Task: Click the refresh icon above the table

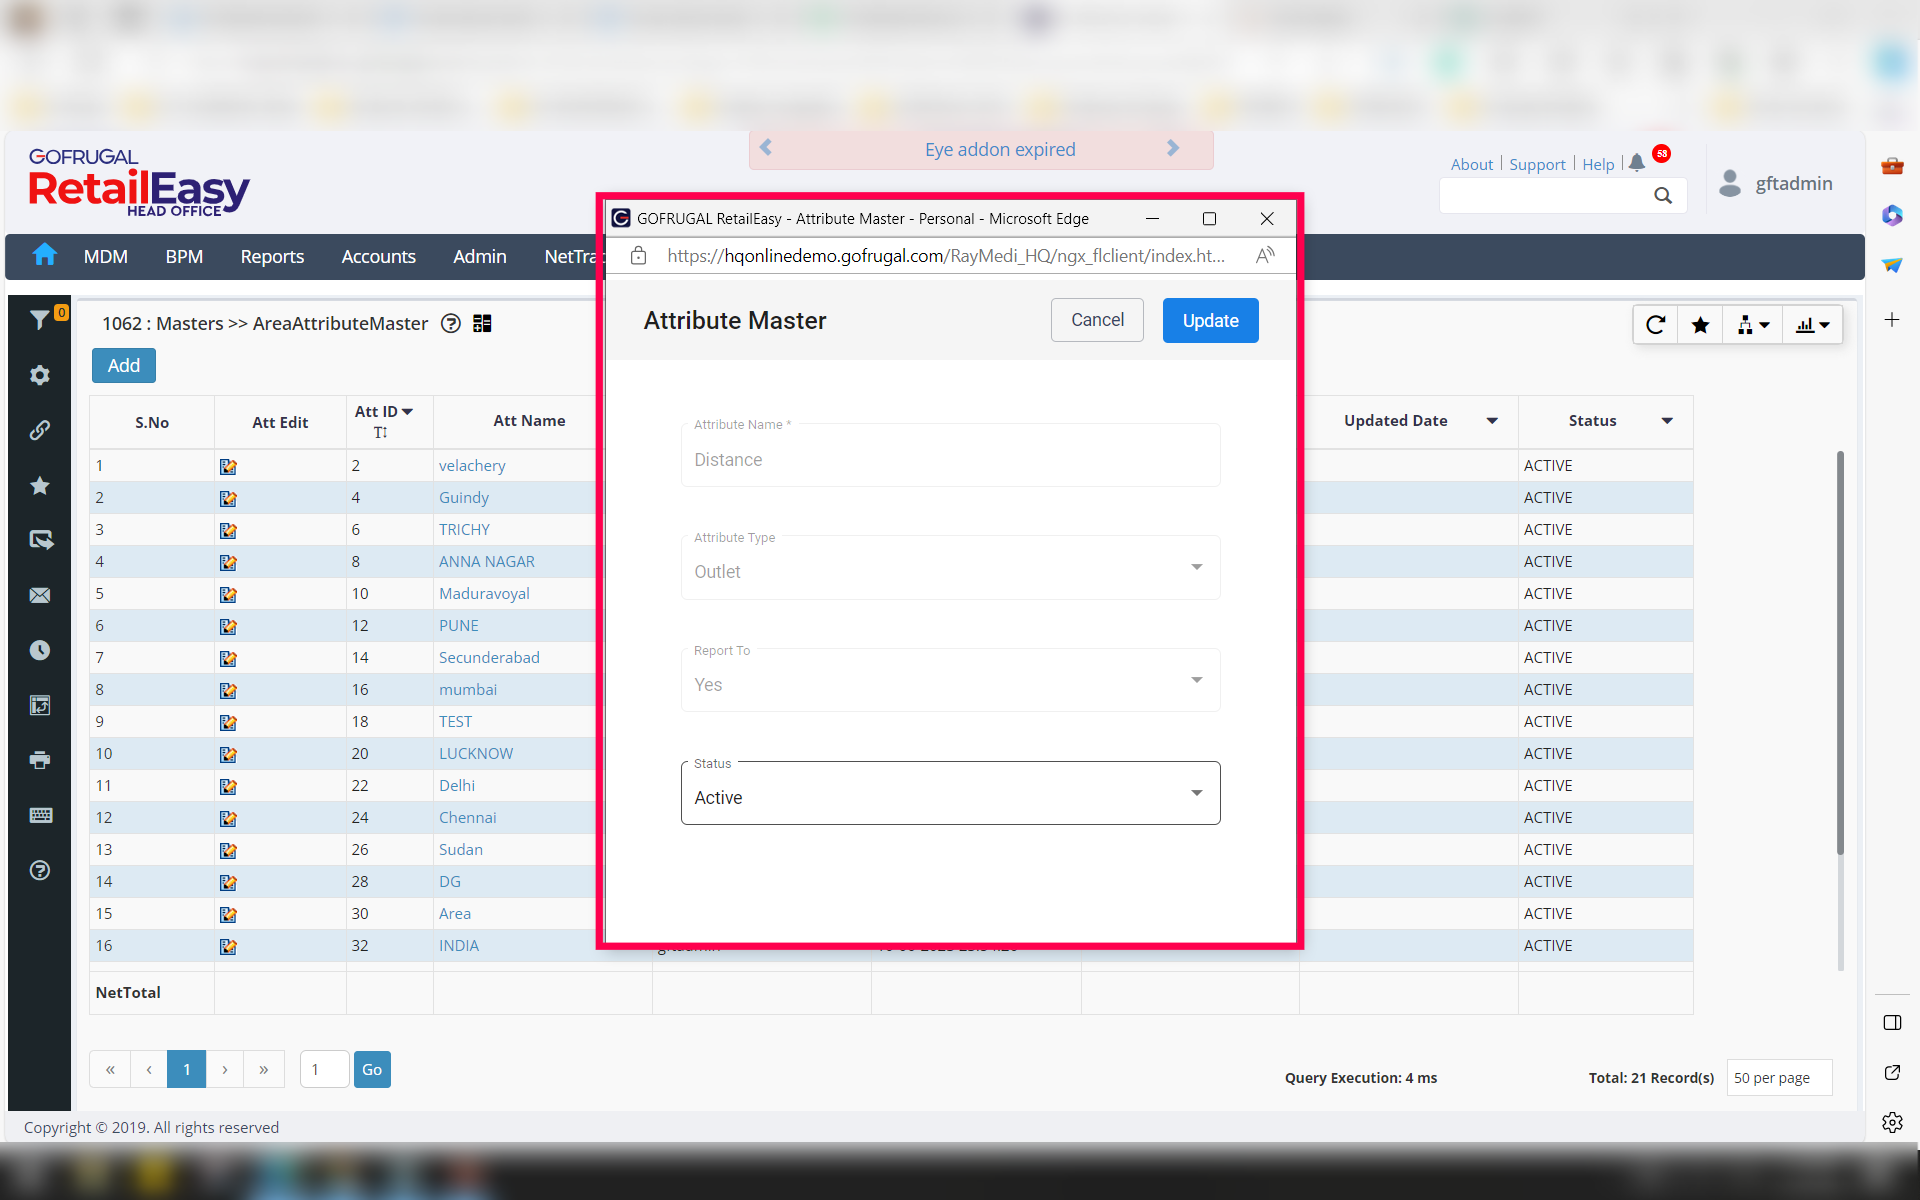Action: click(x=1655, y=325)
